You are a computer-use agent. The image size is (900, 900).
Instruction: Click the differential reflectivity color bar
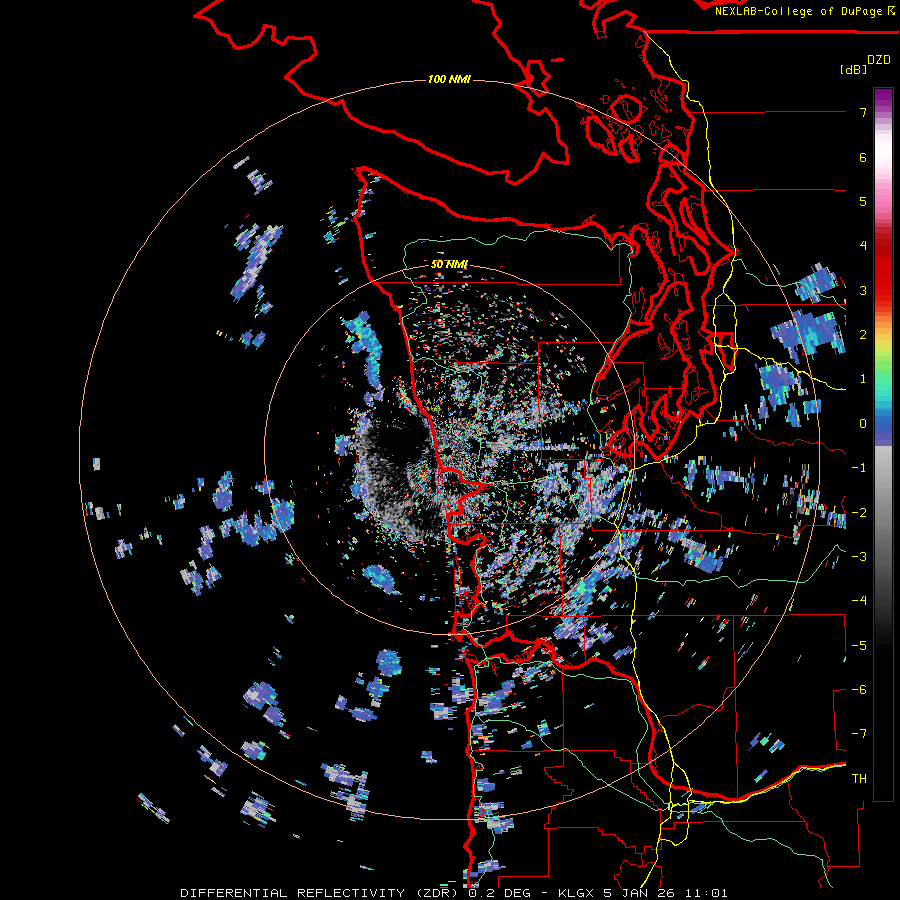click(x=883, y=444)
